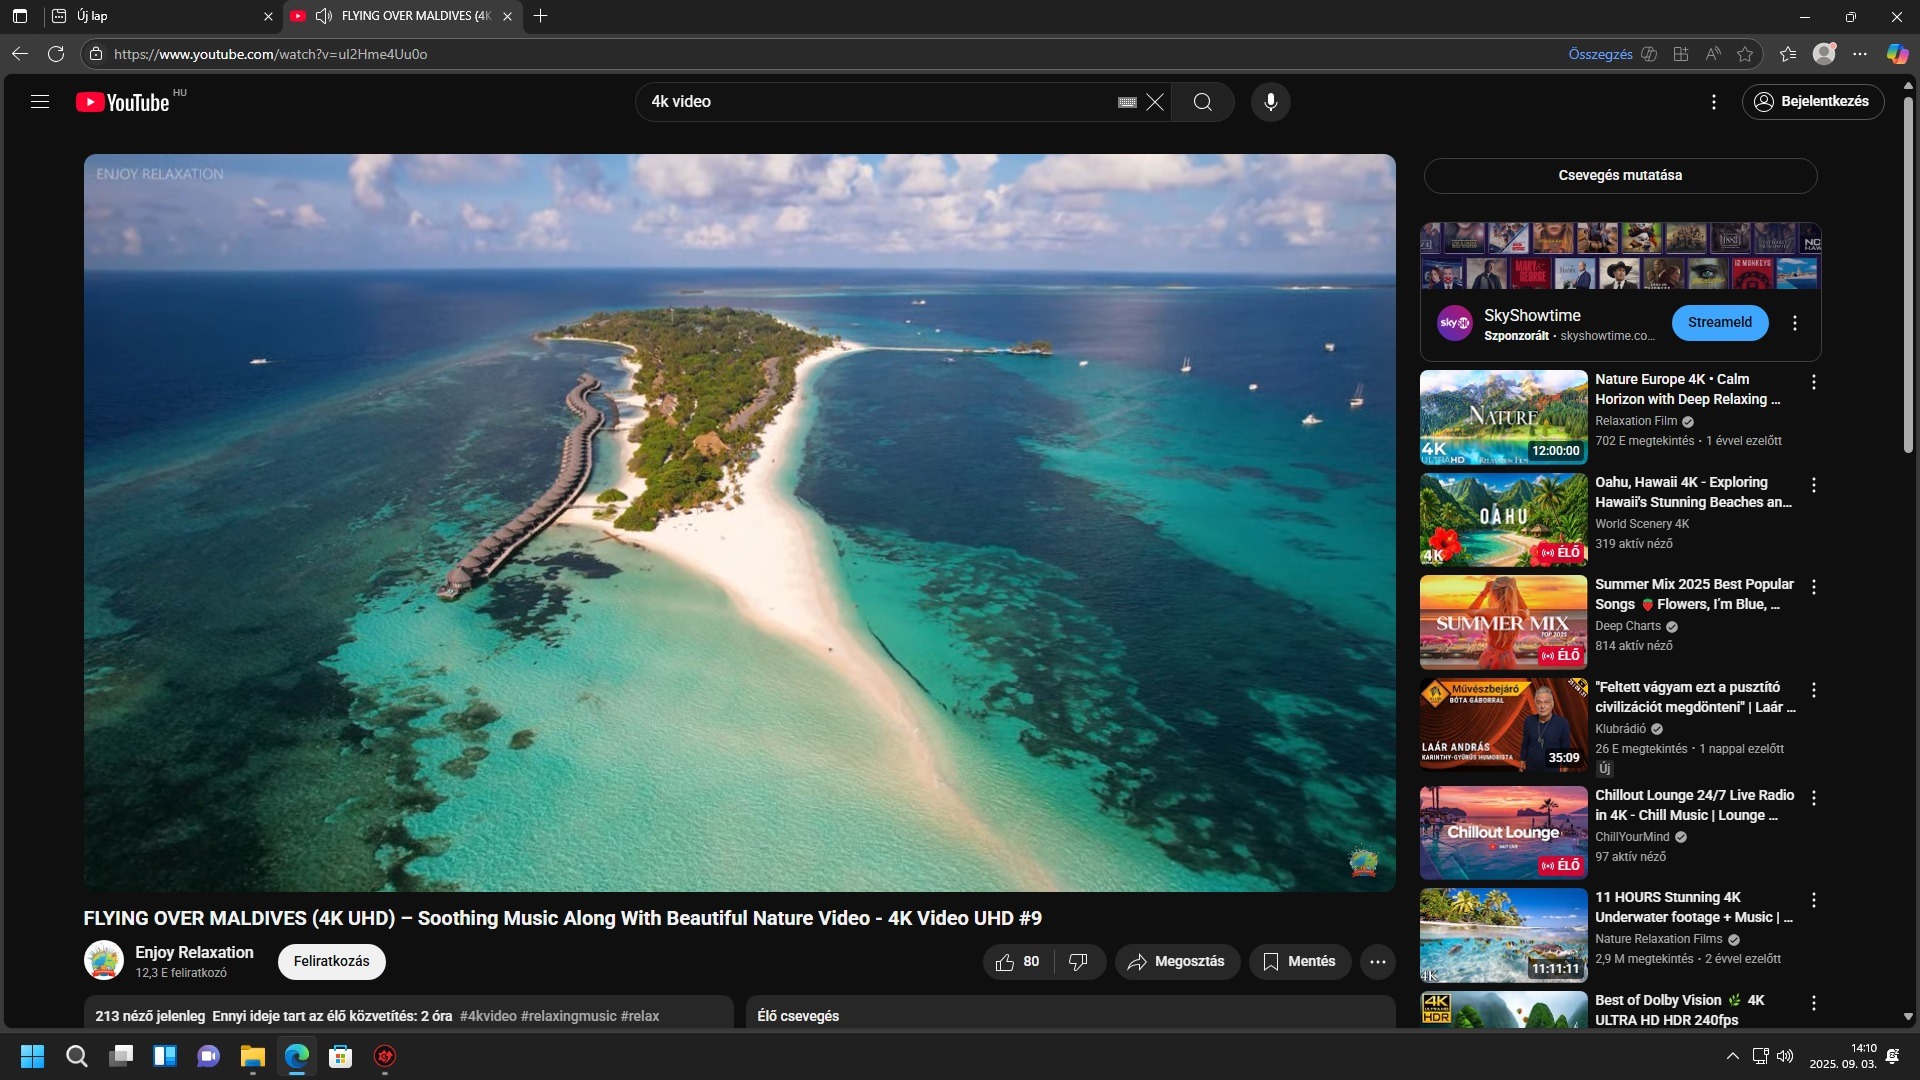Open more actions menu beside Mentés
This screenshot has width=1920, height=1080.
pyautogui.click(x=1377, y=962)
